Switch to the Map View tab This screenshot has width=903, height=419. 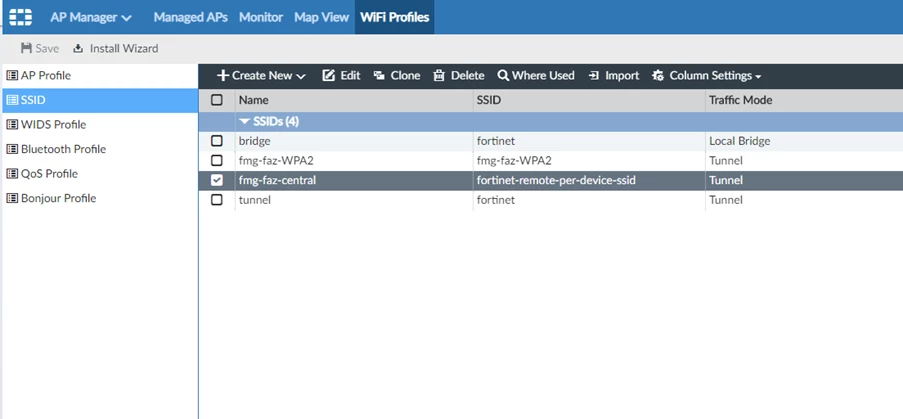click(322, 17)
